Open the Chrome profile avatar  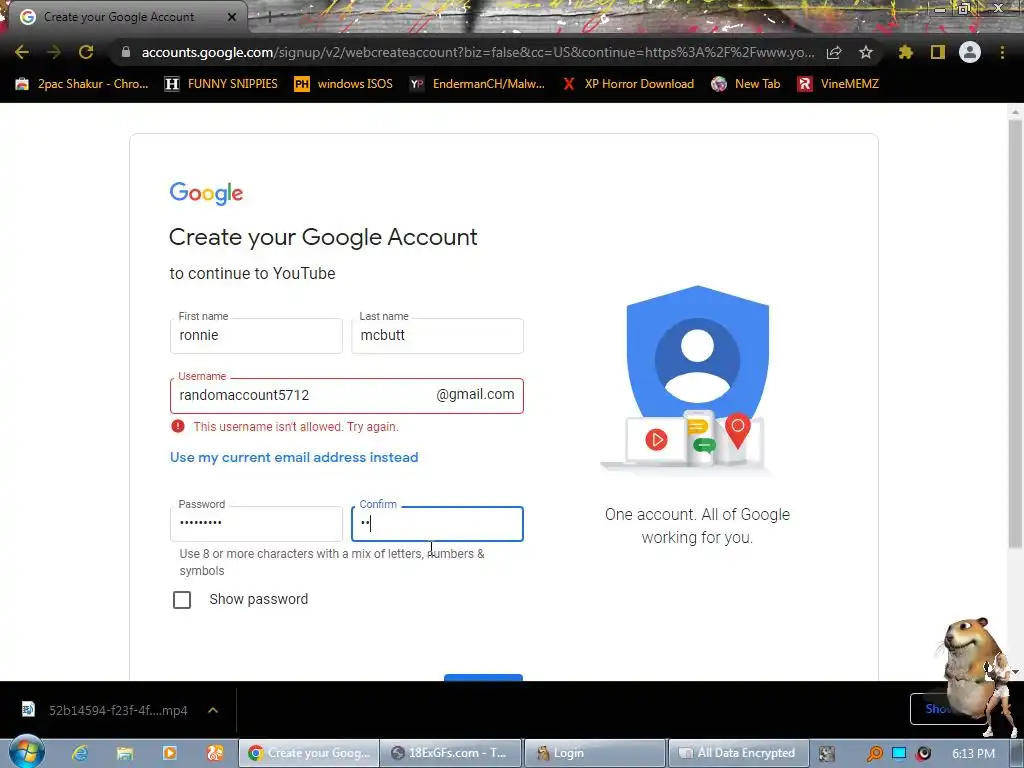click(x=970, y=52)
